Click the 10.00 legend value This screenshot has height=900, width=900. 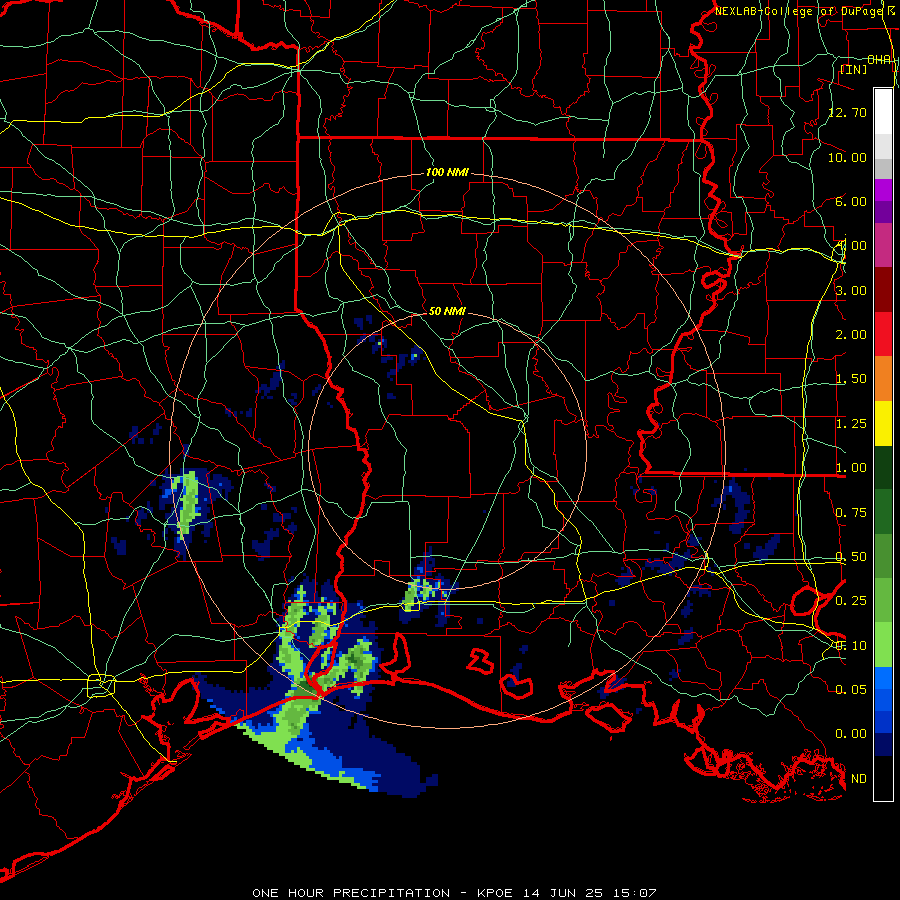(847, 157)
